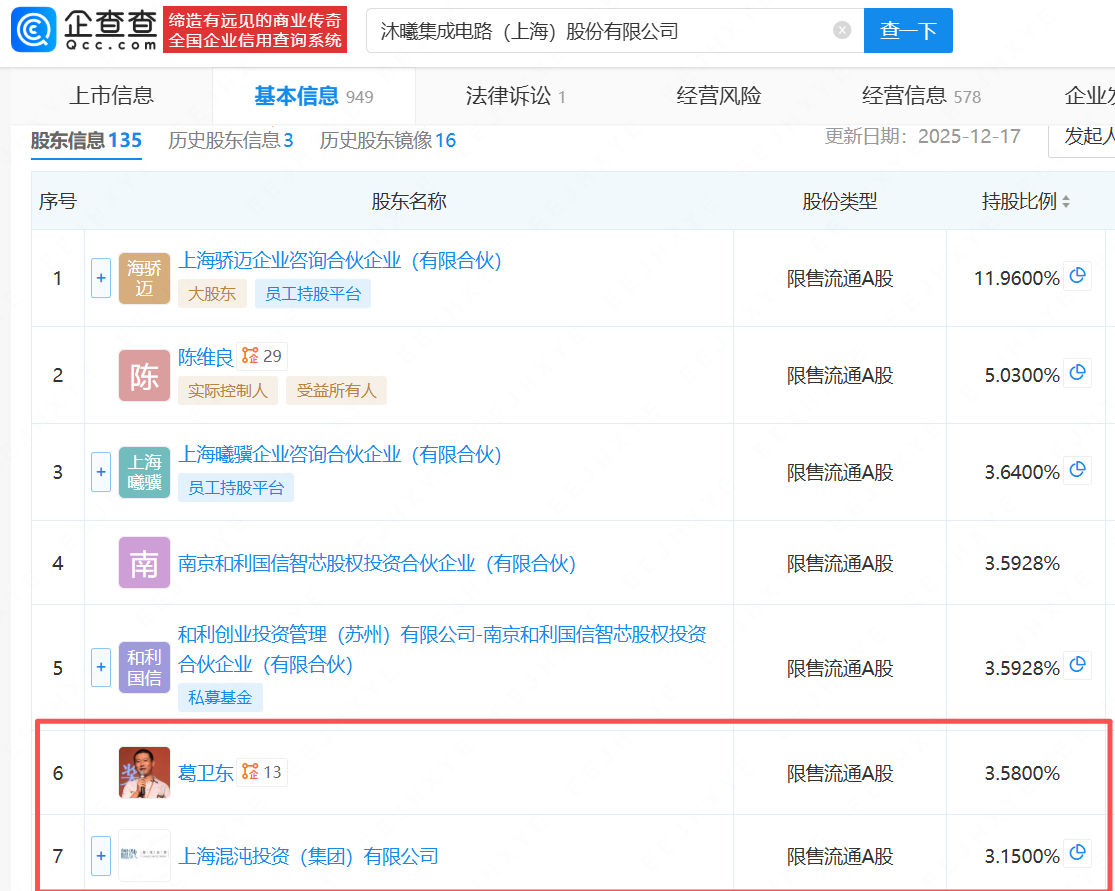Image resolution: width=1115 pixels, height=891 pixels.
Task: Clear the search box with the x icon
Action: (x=841, y=29)
